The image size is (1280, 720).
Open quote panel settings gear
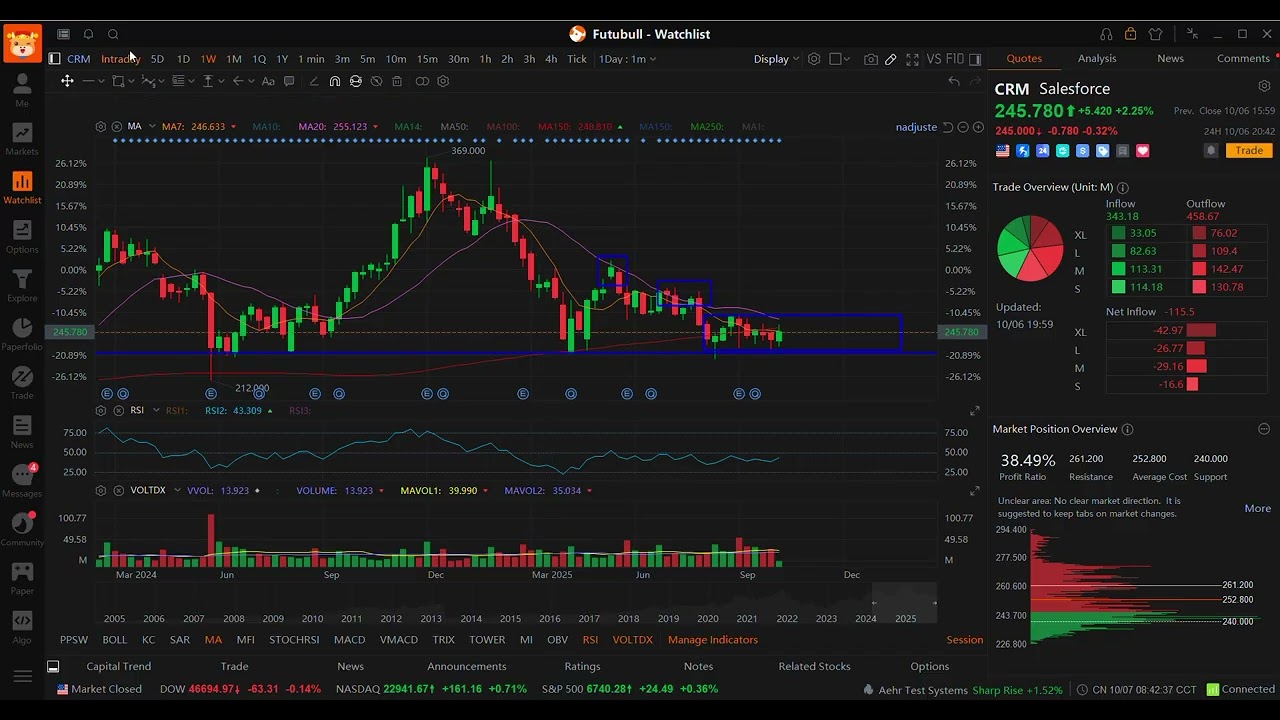tap(1264, 87)
